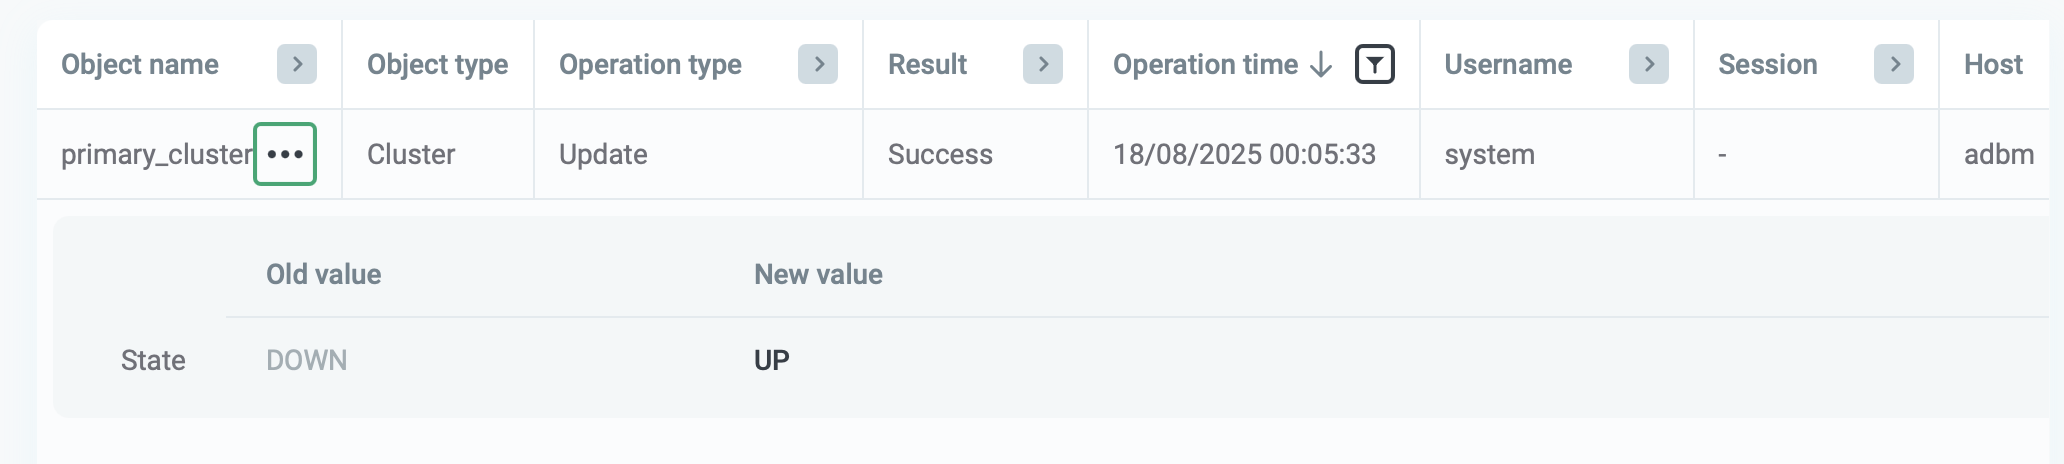Click the sort arrow beside Operation time
Viewport: 2064px width, 464px height.
1321,65
